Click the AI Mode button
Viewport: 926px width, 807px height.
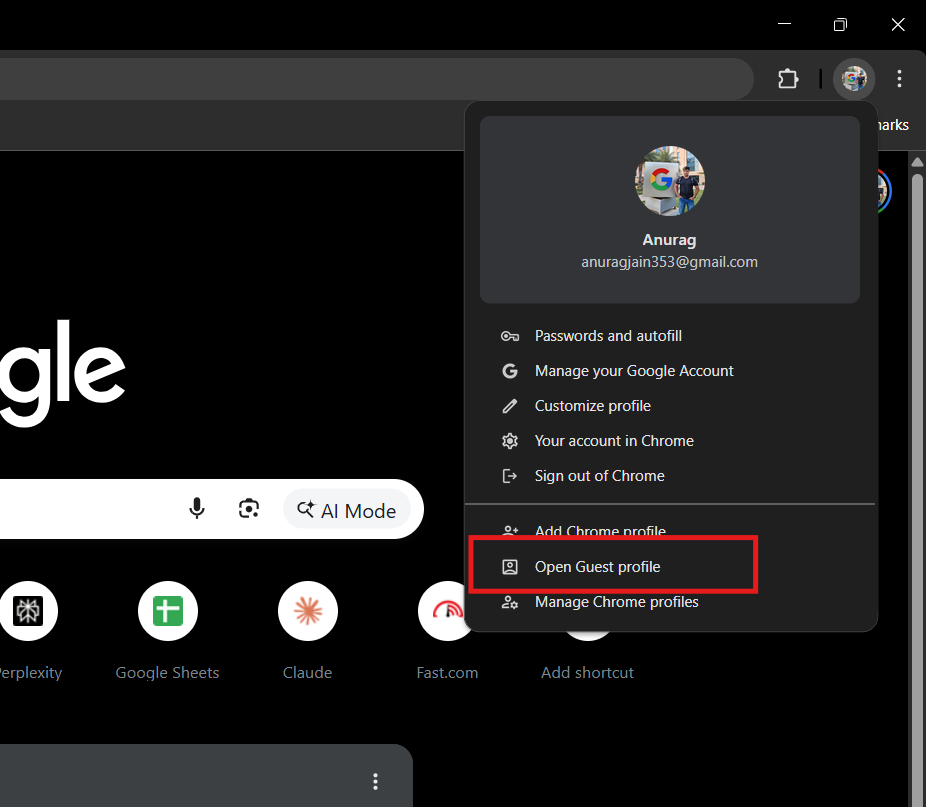coord(347,510)
